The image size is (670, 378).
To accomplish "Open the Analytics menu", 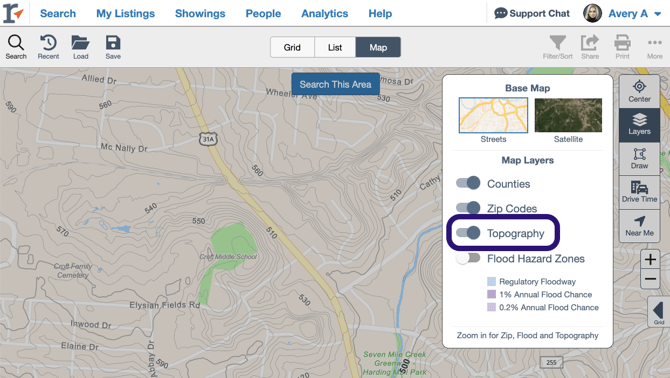I will point(325,14).
